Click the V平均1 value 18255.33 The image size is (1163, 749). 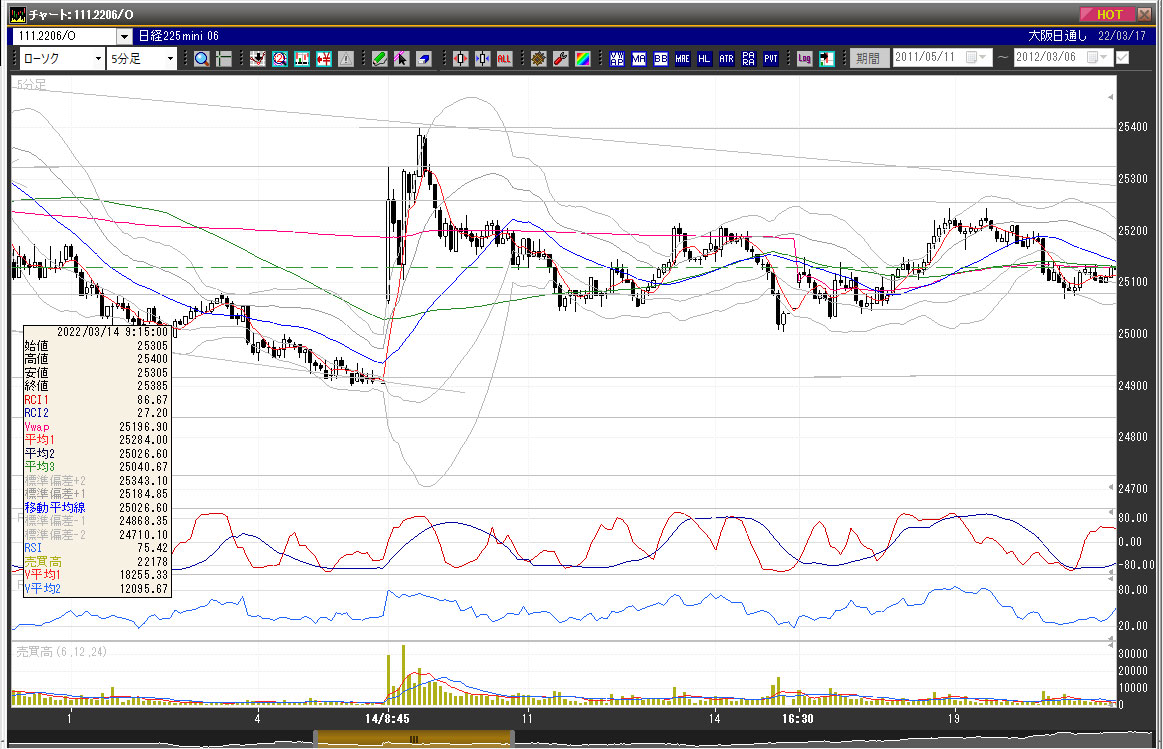point(143,575)
